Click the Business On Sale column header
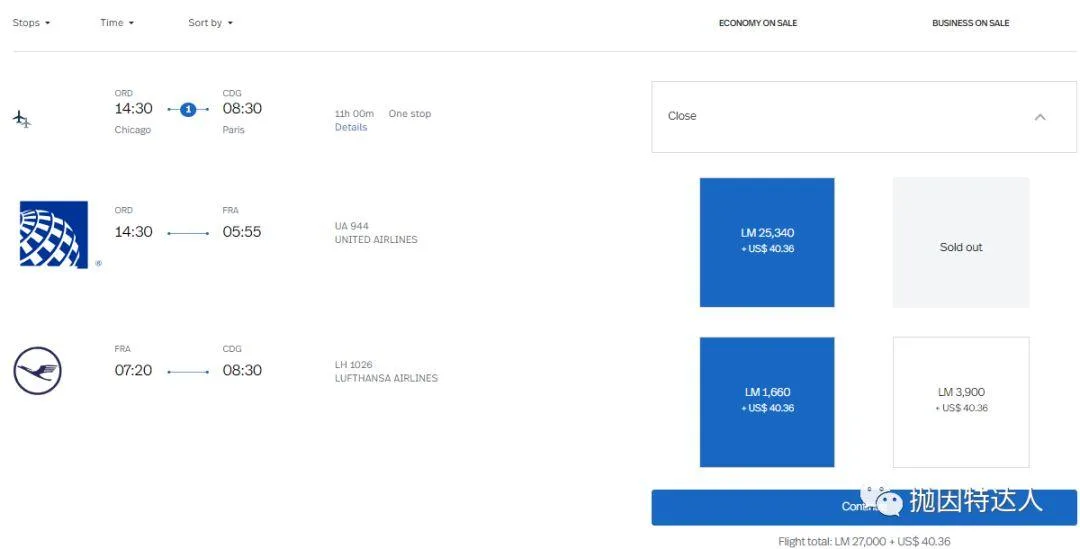This screenshot has width=1080, height=549. [970, 23]
